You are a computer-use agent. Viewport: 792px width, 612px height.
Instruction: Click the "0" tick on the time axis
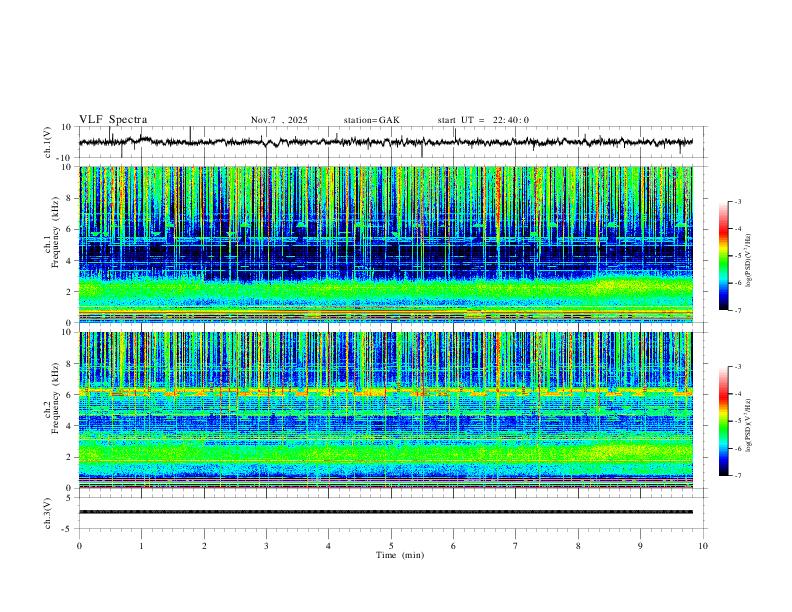tap(79, 545)
